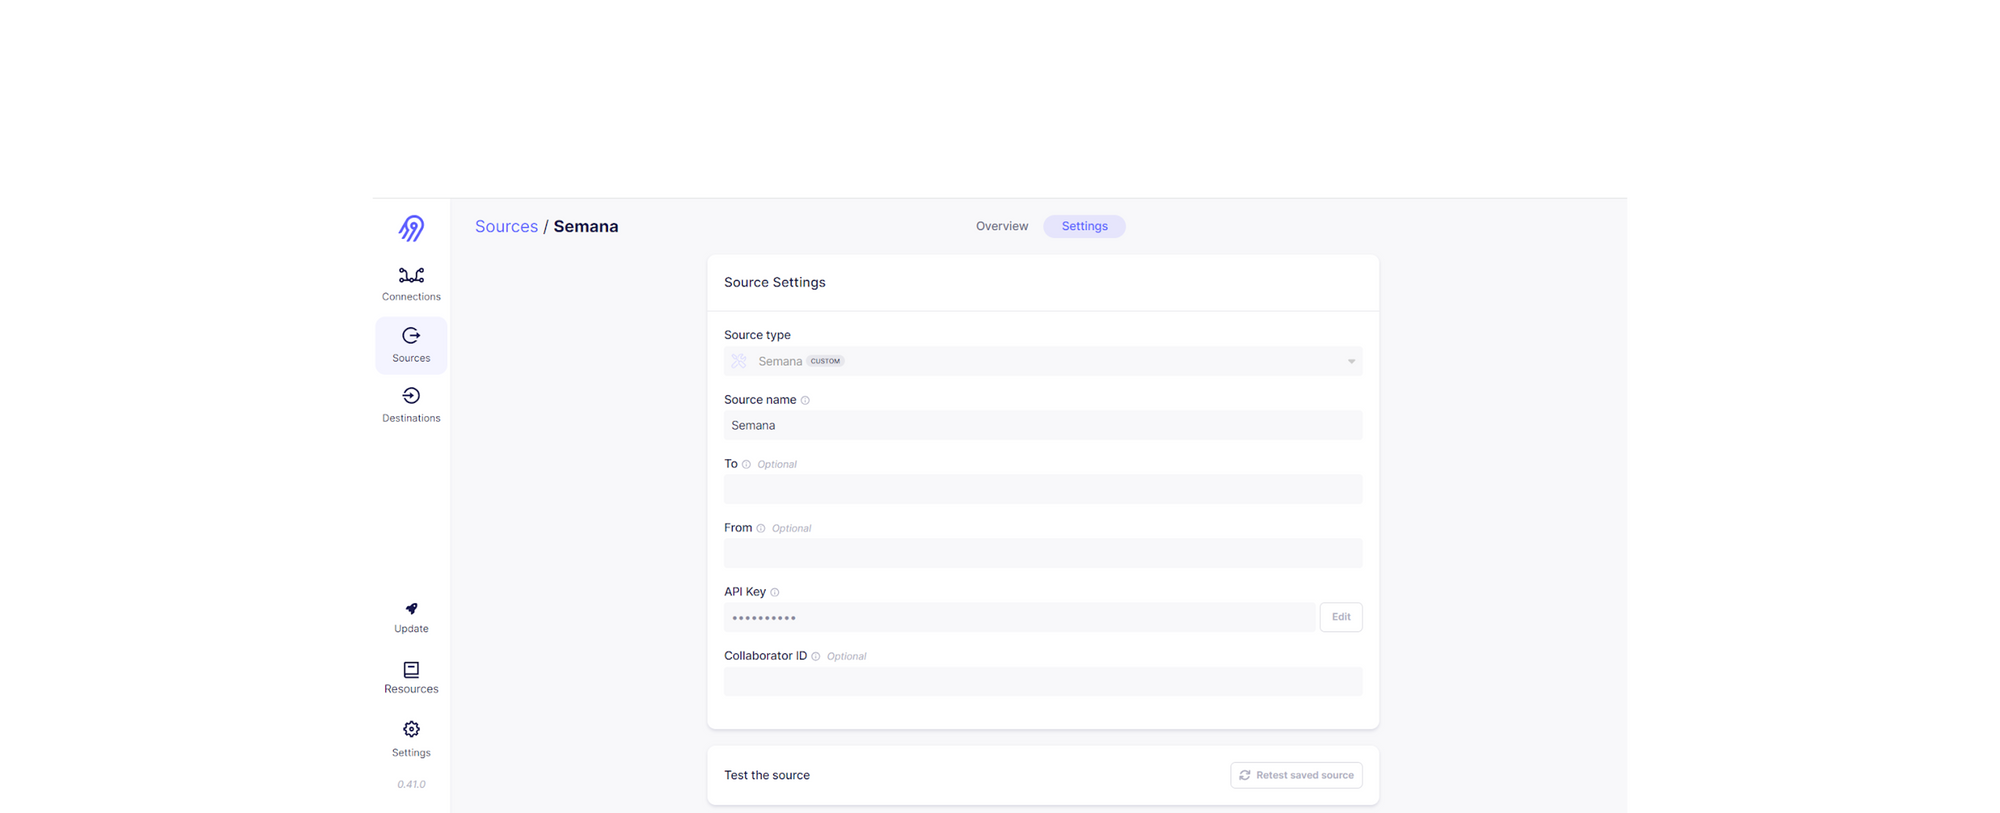Click the Update rocket icon
Image resolution: width=2000 pixels, height=813 pixels.
click(x=411, y=609)
